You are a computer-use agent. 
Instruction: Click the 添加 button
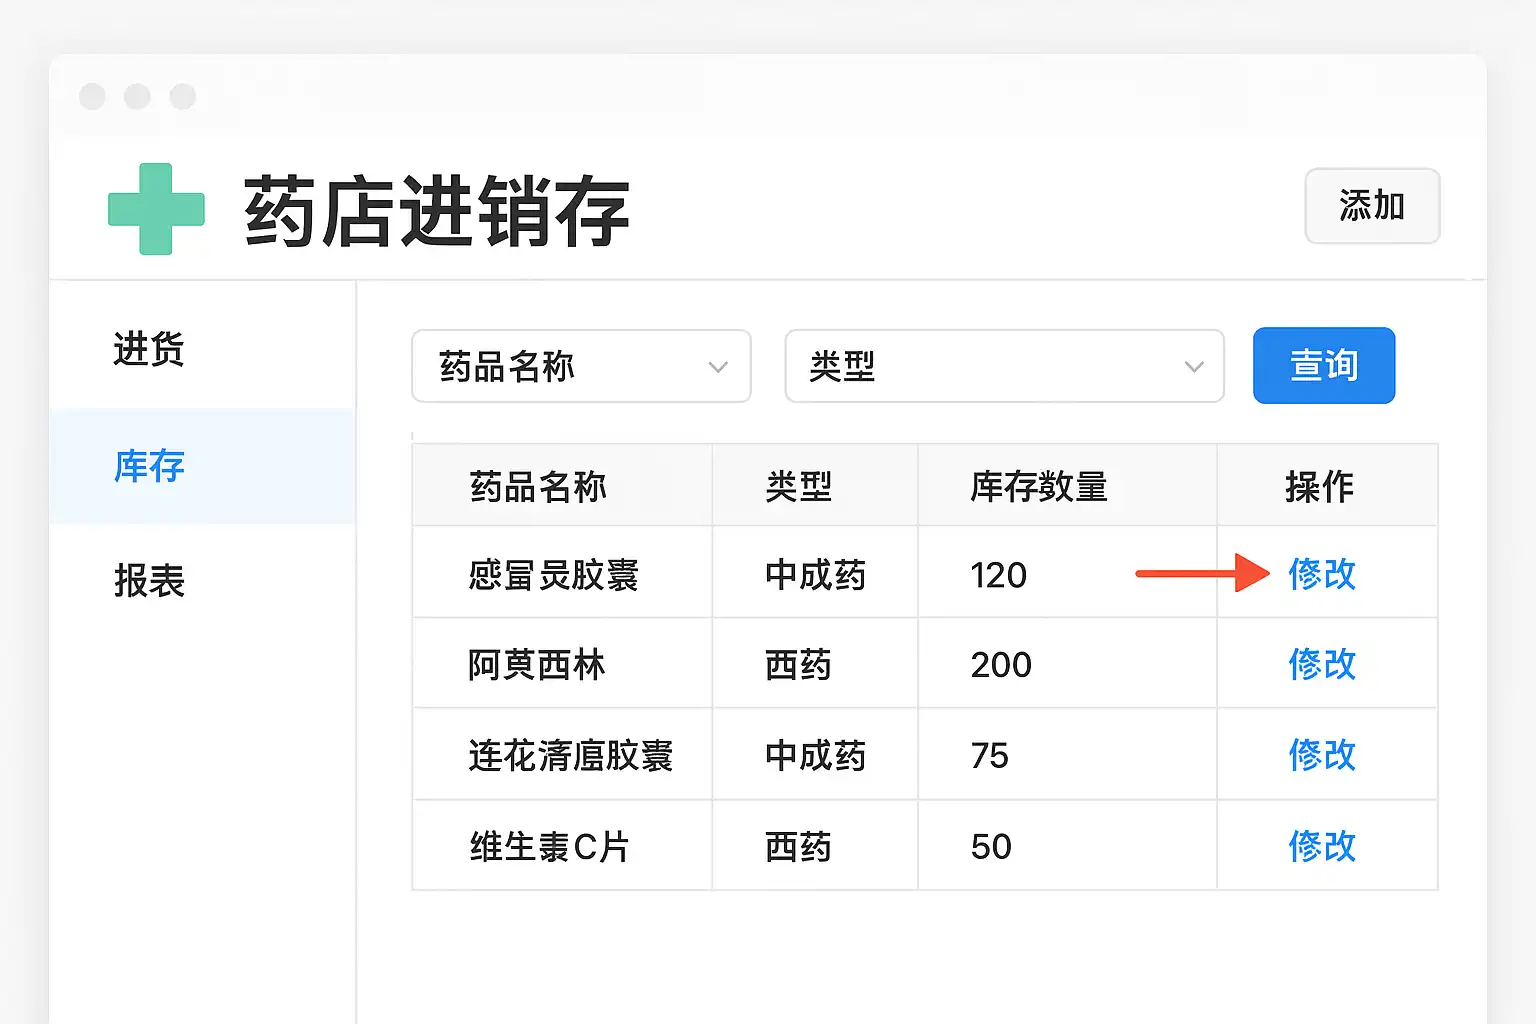[1371, 206]
